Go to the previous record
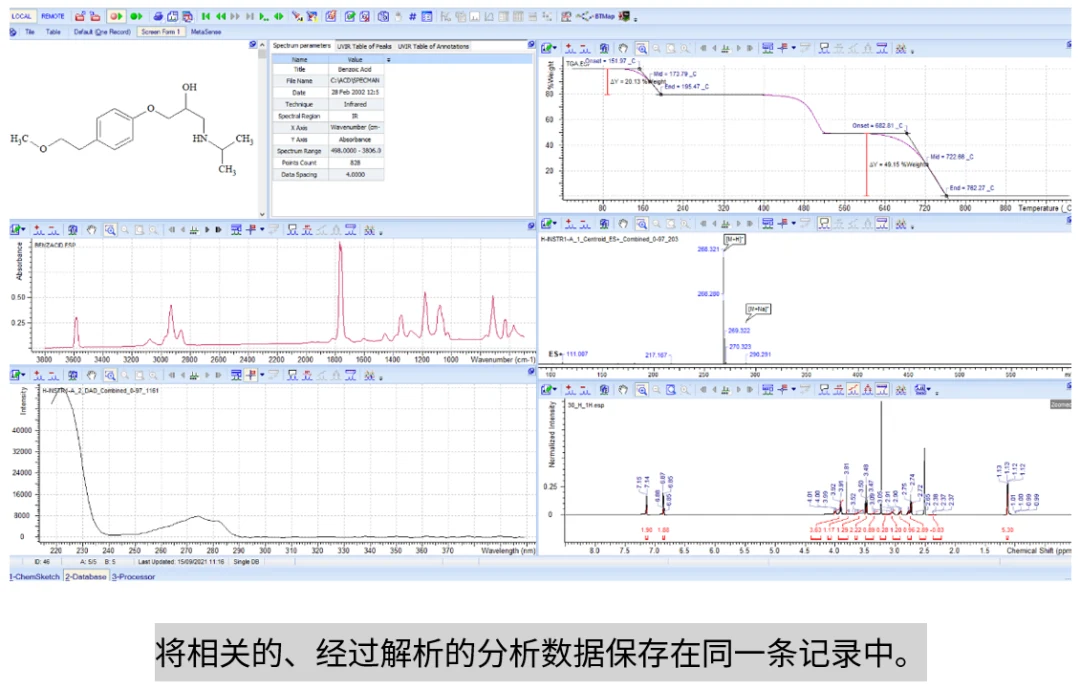Viewport: 1080px width, 689px height. 220,16
